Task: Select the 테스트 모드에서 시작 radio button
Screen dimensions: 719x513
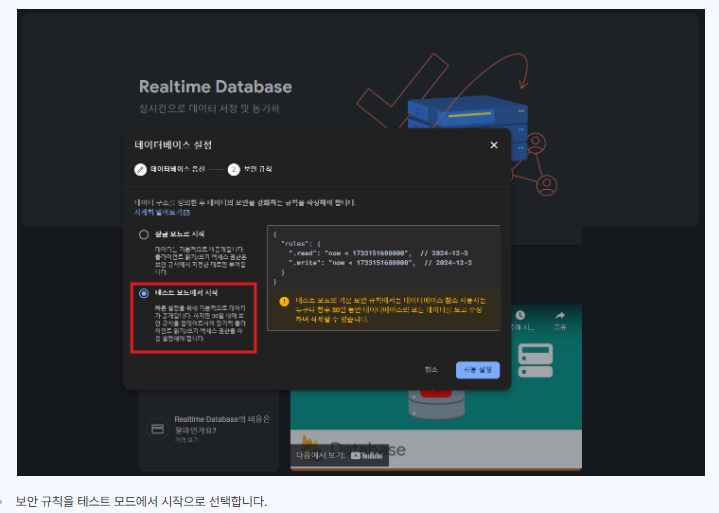Action: coord(144,293)
